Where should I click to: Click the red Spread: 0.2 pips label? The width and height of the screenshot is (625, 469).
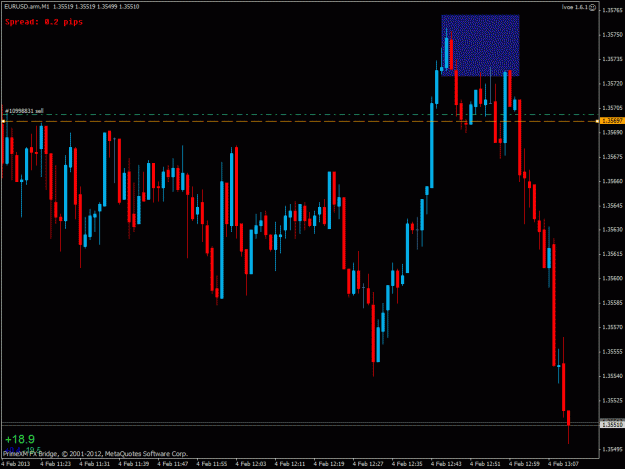coord(44,22)
